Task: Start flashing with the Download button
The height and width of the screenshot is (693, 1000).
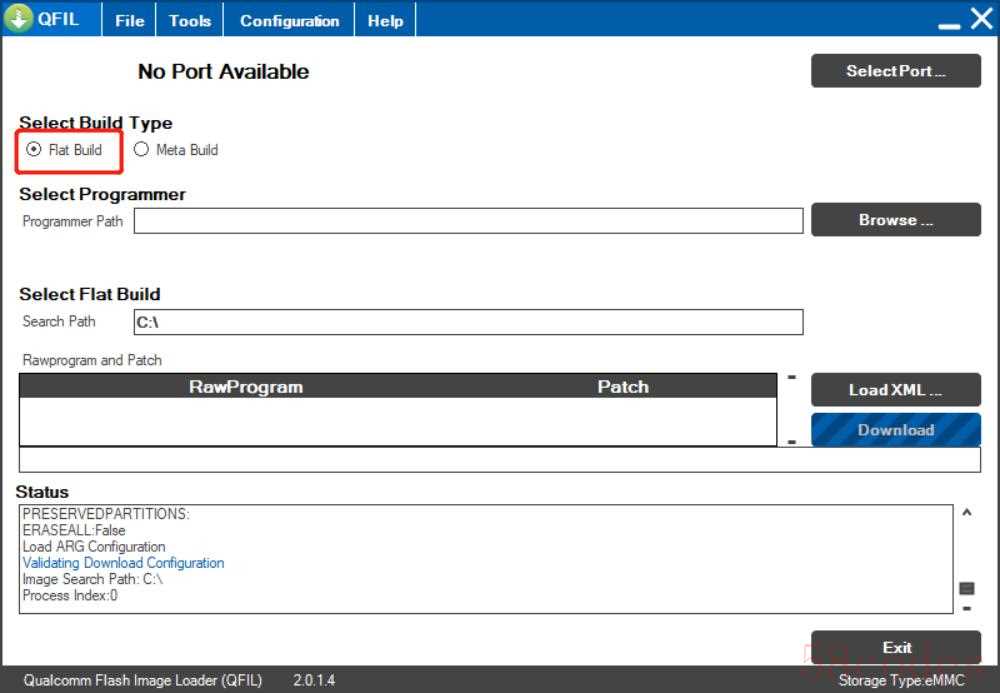Action: [895, 430]
